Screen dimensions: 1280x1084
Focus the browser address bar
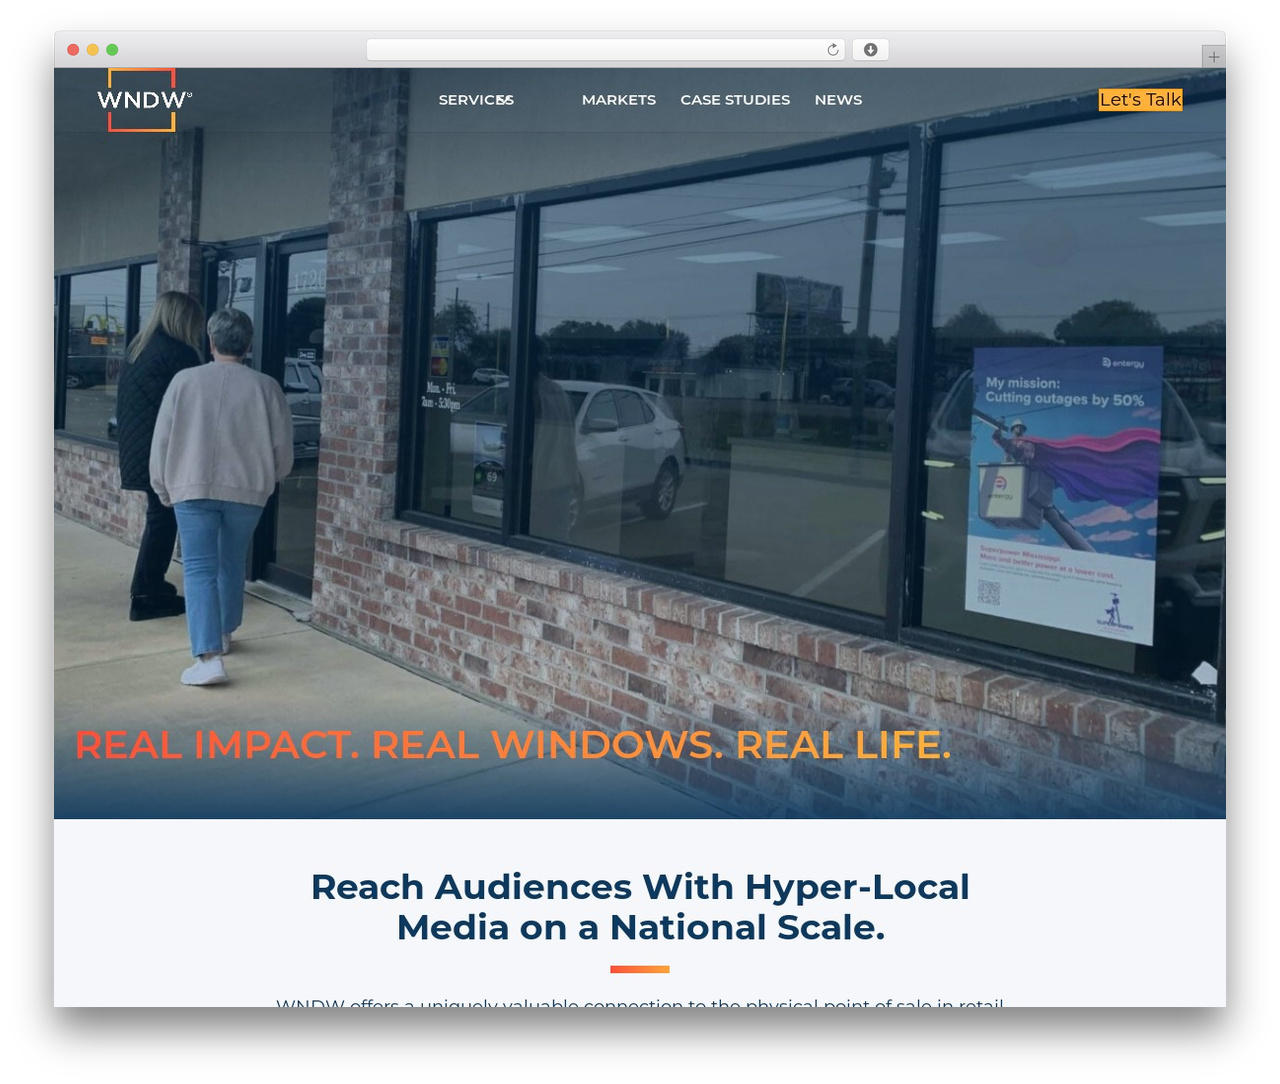tap(605, 50)
